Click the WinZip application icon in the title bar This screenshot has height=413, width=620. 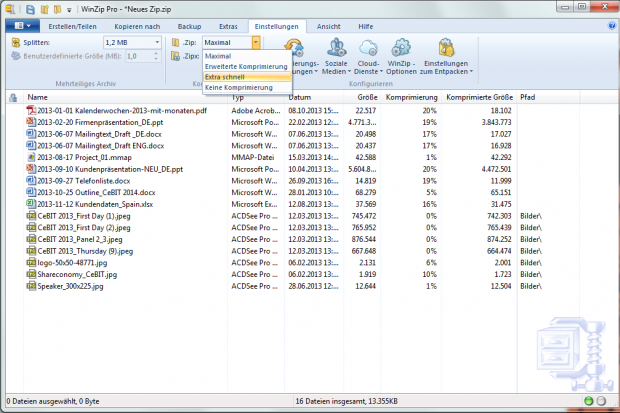10,9
